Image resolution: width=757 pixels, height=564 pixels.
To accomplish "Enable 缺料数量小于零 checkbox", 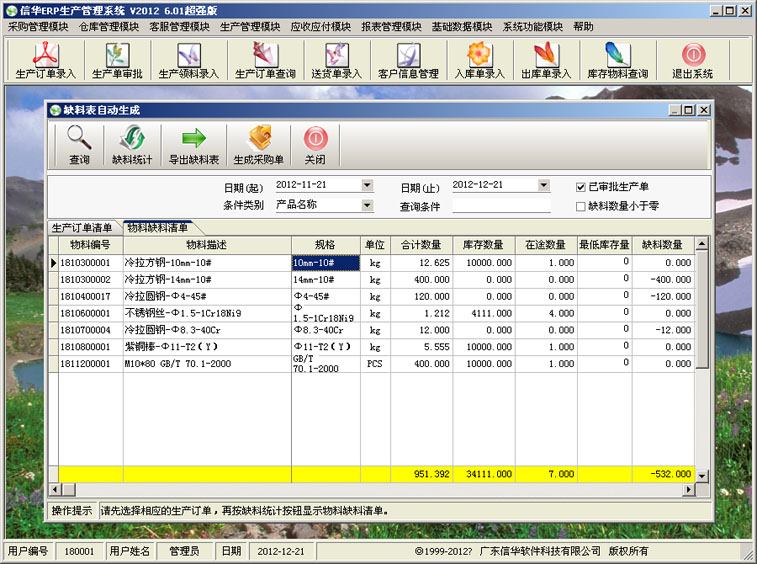I will point(581,206).
